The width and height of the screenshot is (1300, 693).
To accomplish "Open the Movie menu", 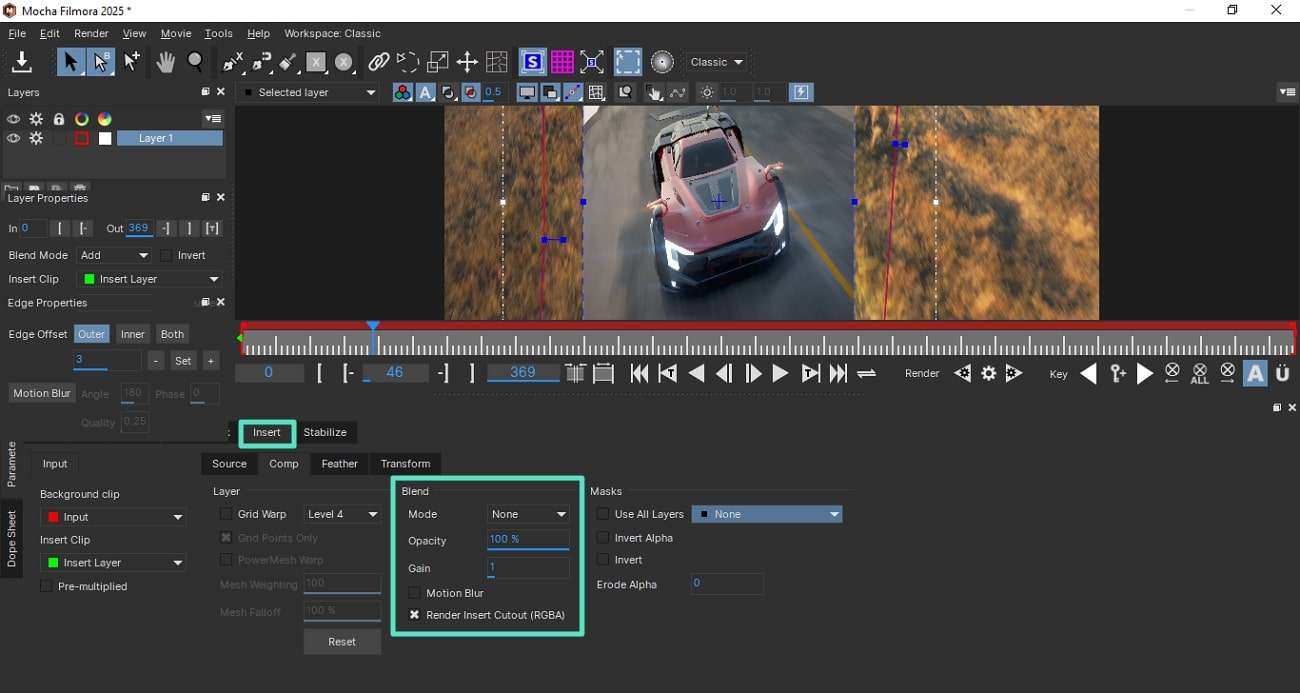I will 176,34.
